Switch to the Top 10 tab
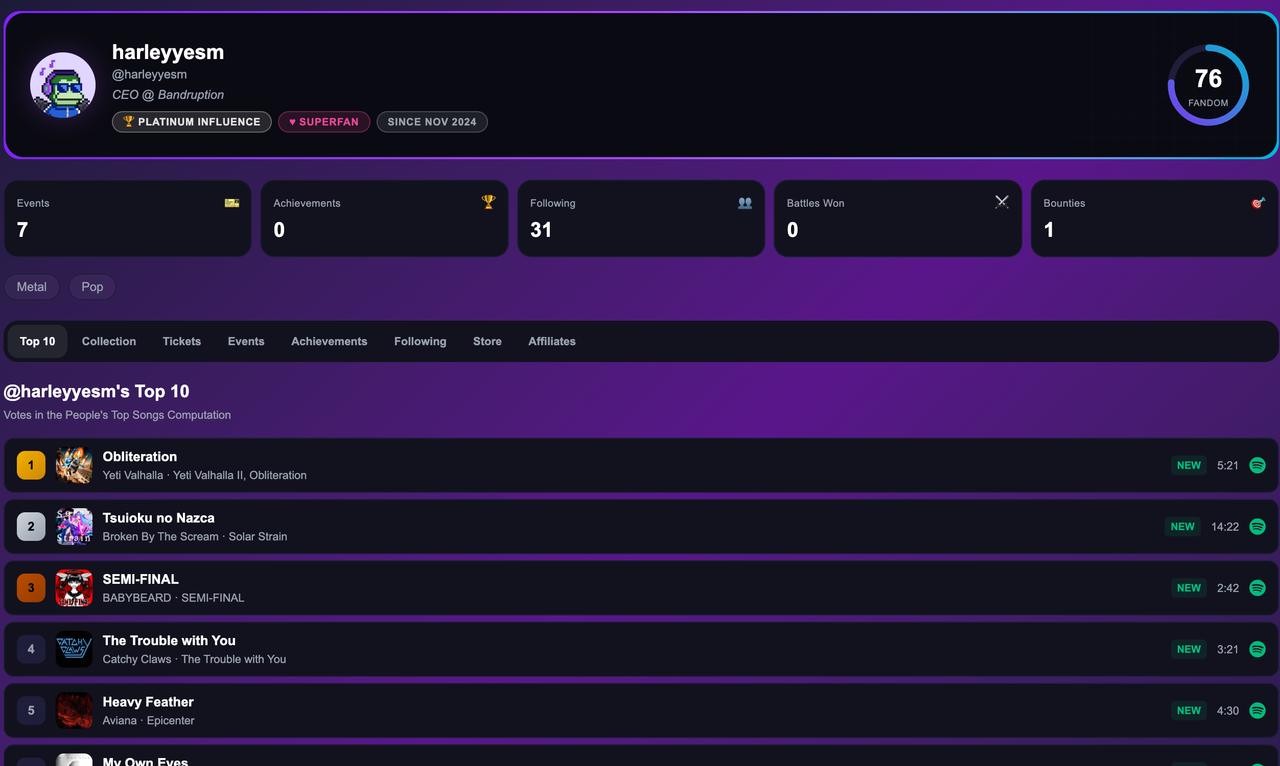This screenshot has width=1280, height=766. click(x=38, y=341)
